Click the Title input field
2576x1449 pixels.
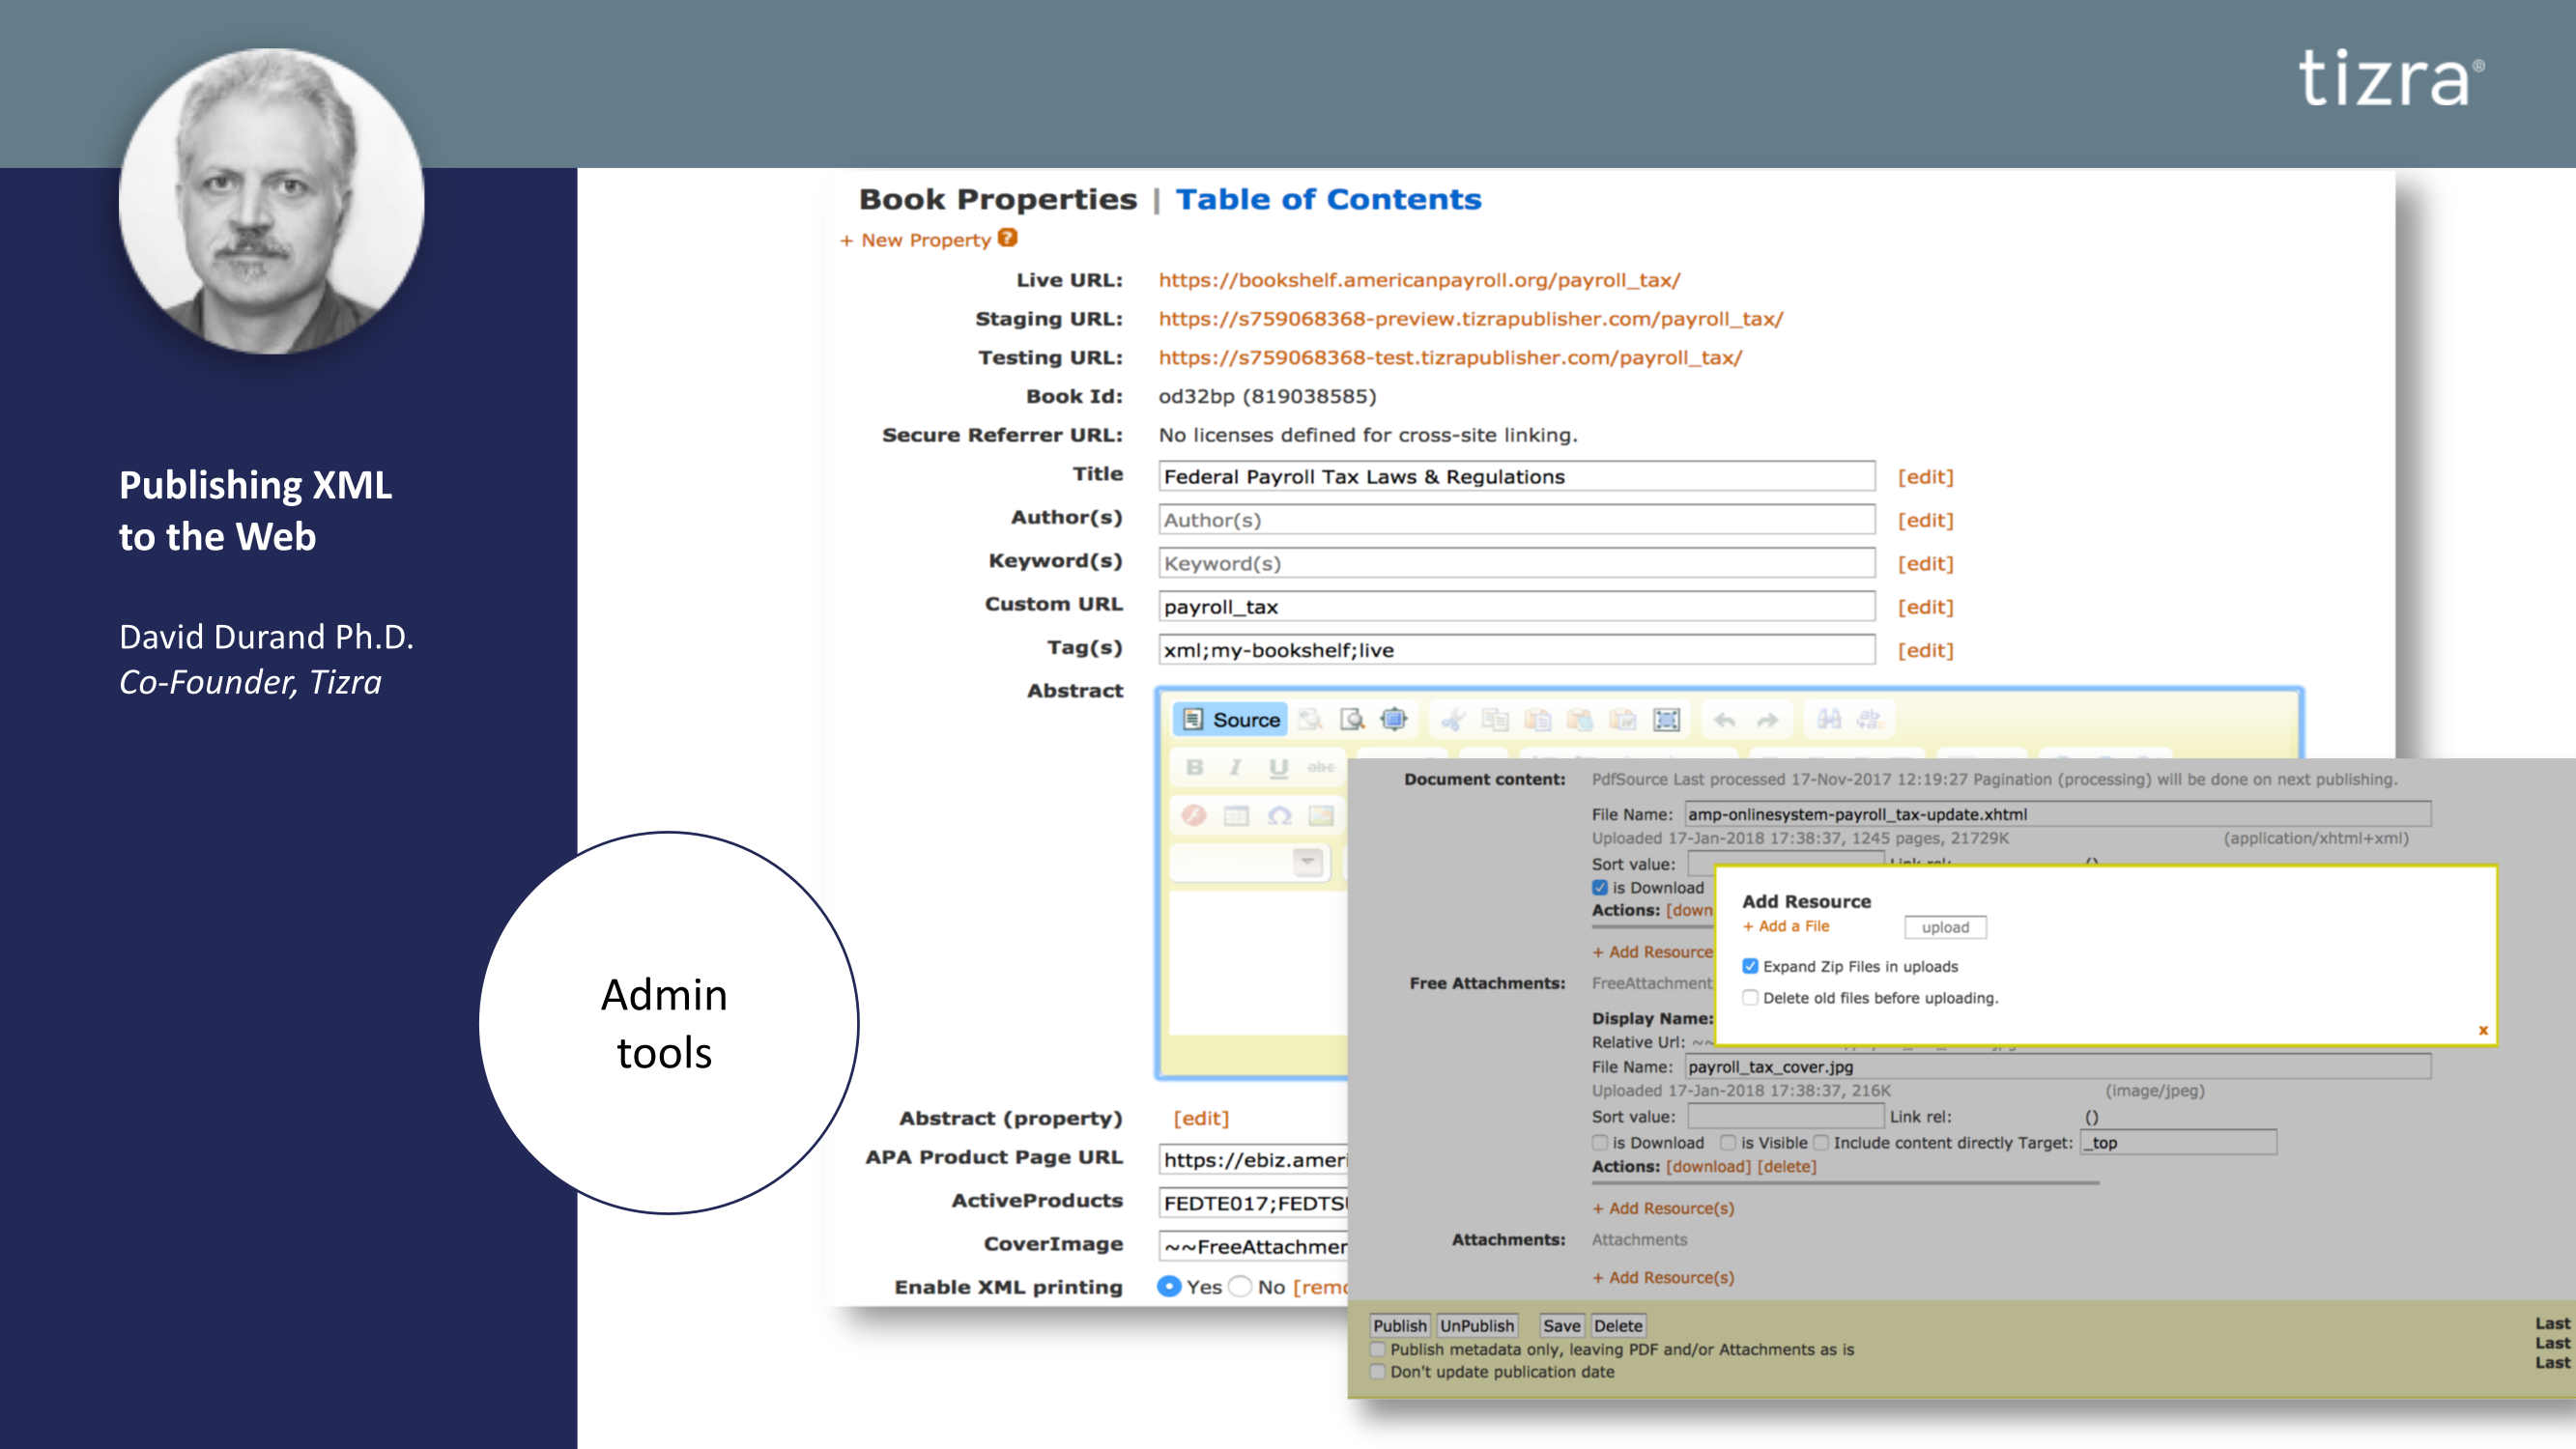click(x=1516, y=476)
